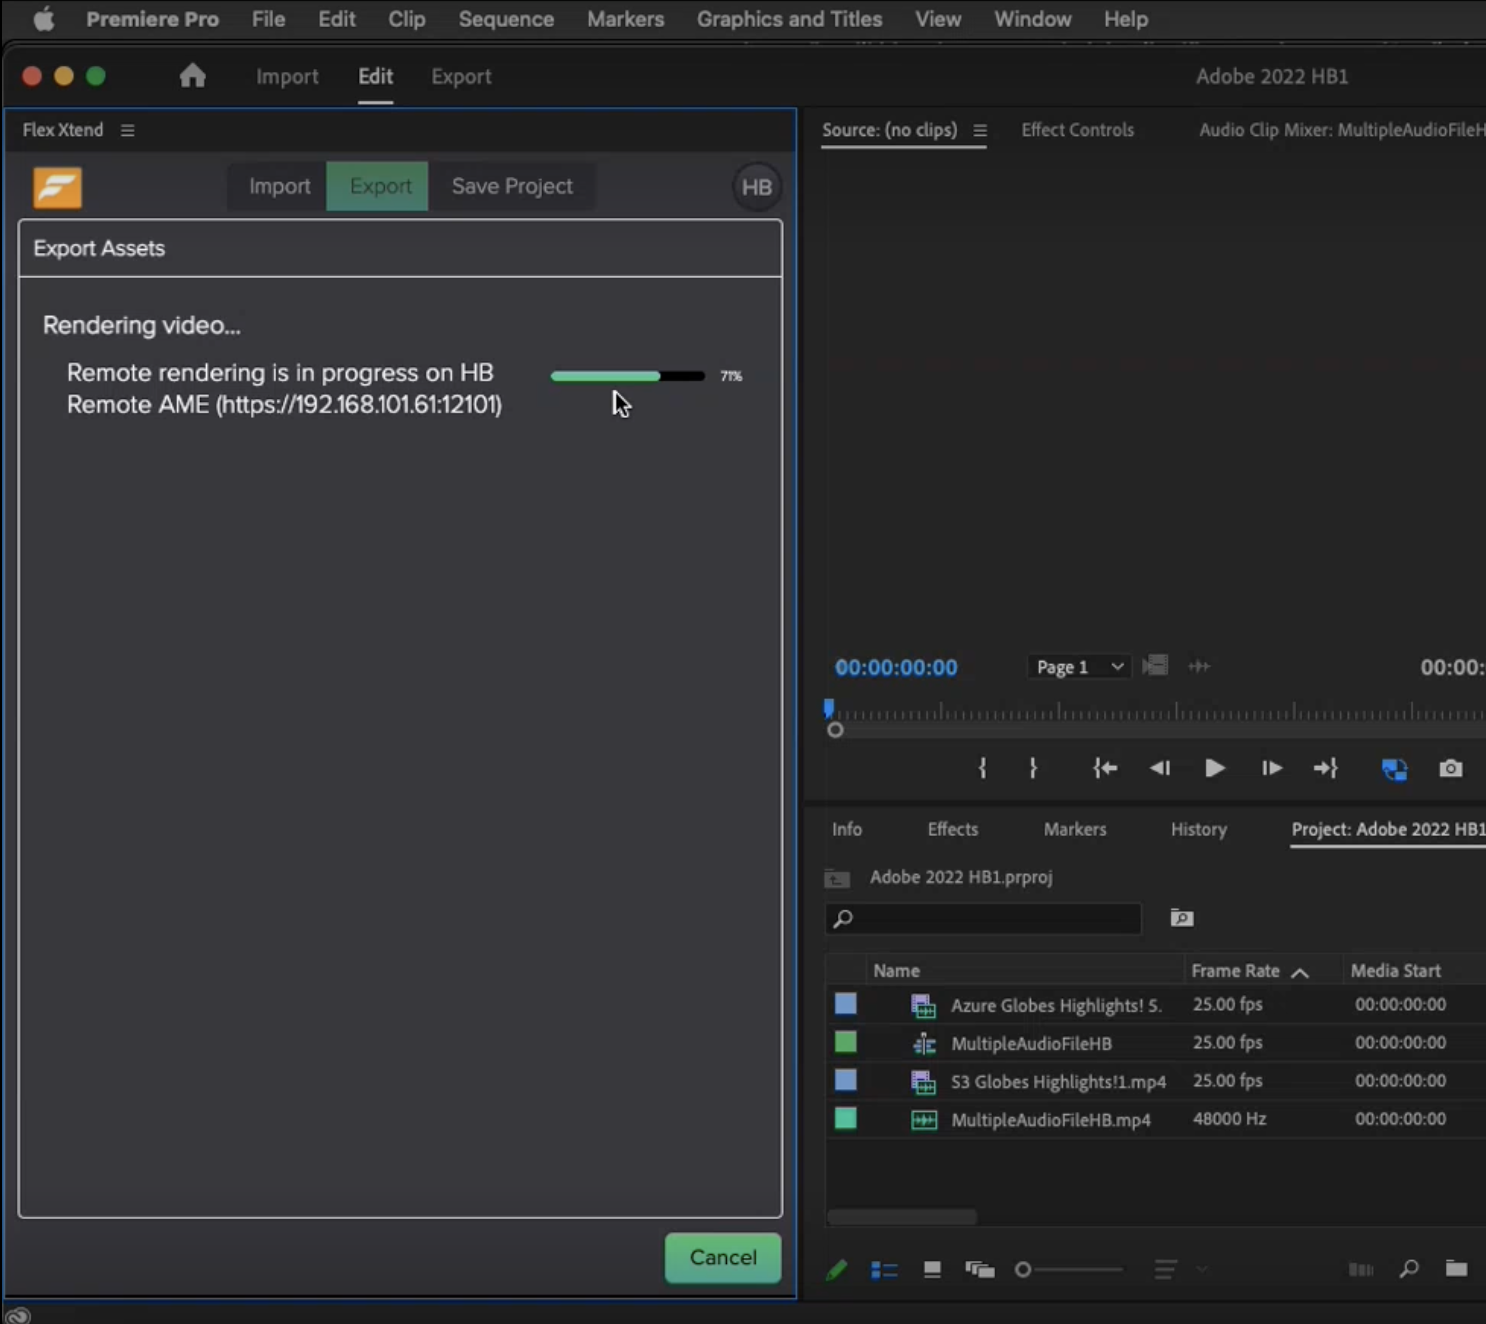Screen dimensions: 1486x1324
Task: Click the bin icon beside Adobe 2022 HB1.prproj
Action: click(x=837, y=878)
